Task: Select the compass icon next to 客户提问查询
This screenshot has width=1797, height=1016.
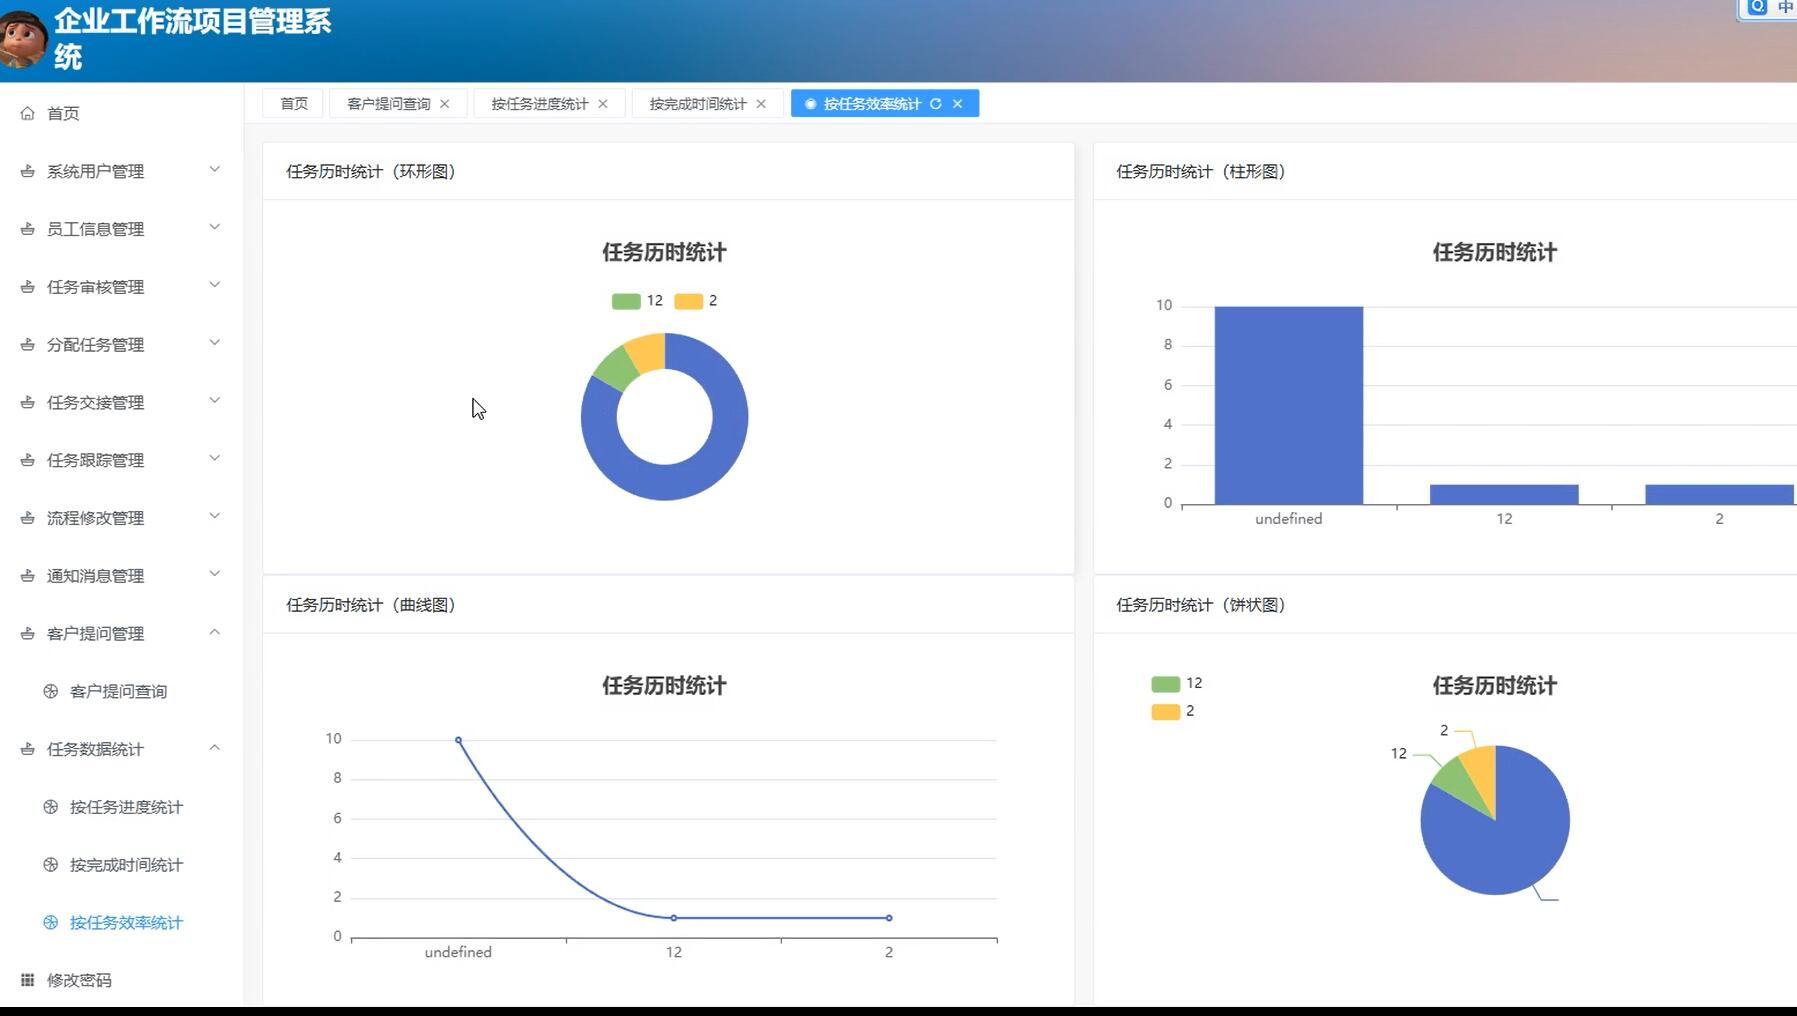Action: (x=48, y=690)
